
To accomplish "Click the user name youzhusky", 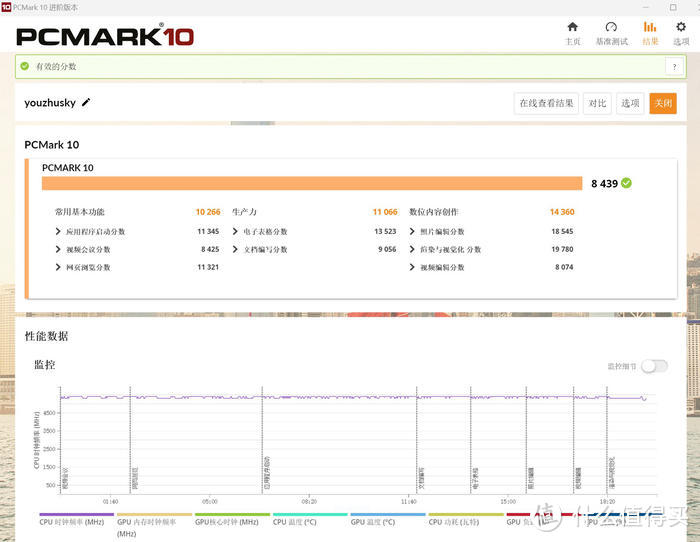I will 50,103.
